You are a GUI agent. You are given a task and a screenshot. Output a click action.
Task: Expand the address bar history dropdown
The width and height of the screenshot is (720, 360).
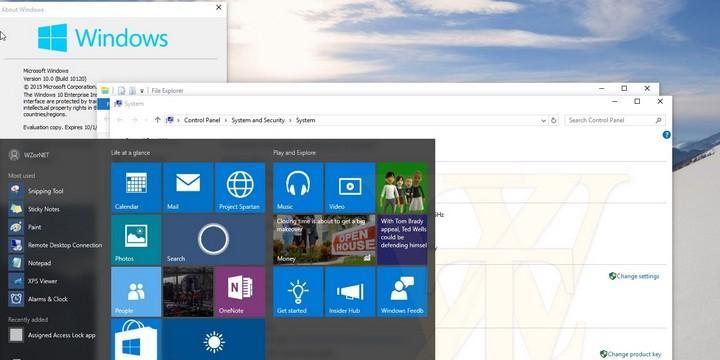[x=544, y=120]
